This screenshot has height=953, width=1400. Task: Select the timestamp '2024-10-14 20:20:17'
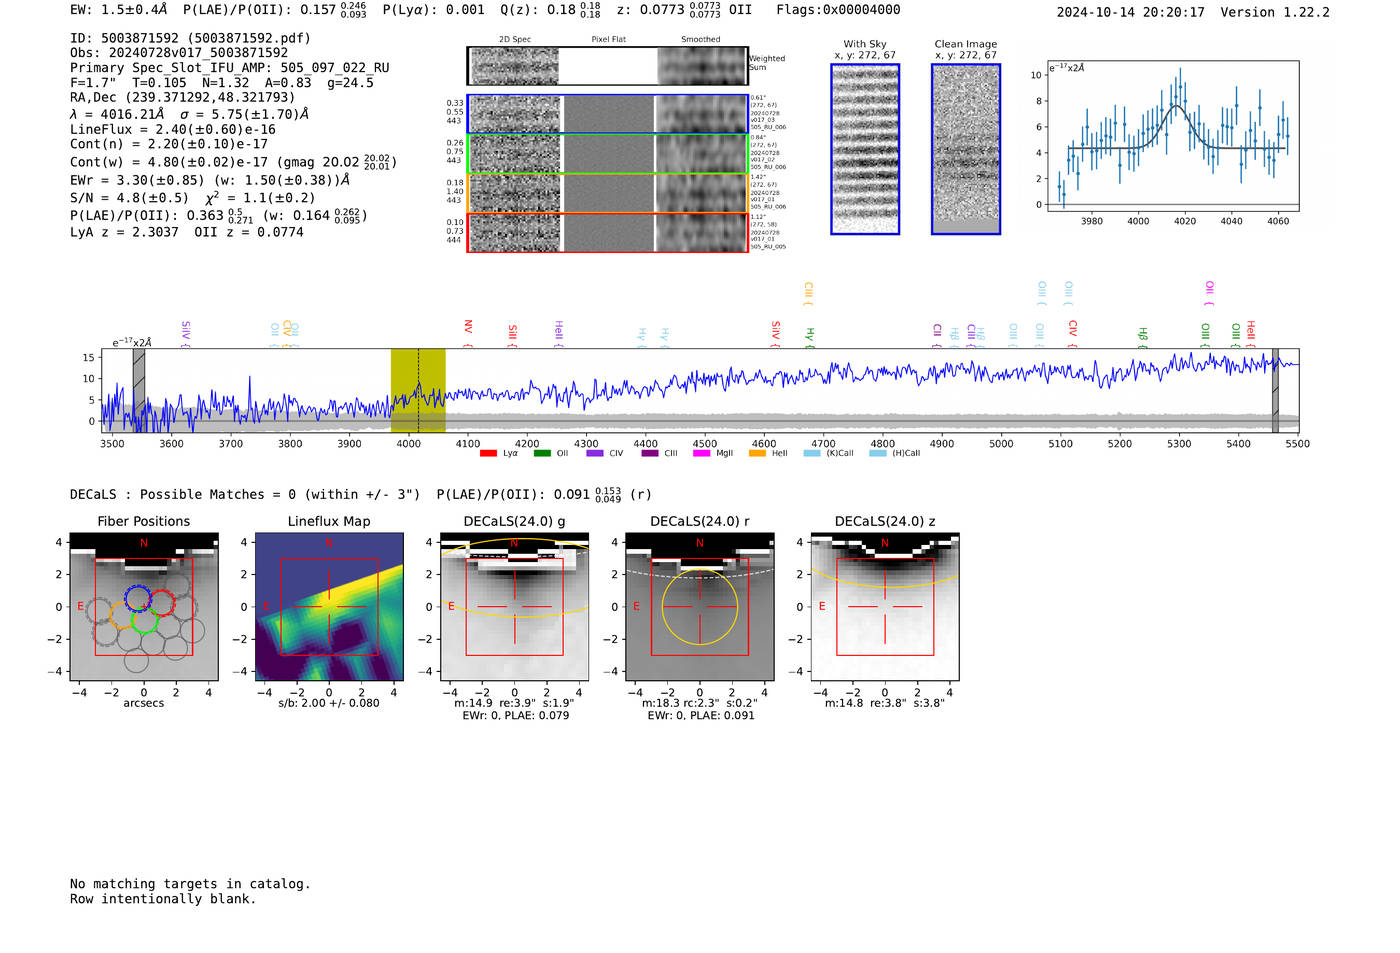point(1131,12)
